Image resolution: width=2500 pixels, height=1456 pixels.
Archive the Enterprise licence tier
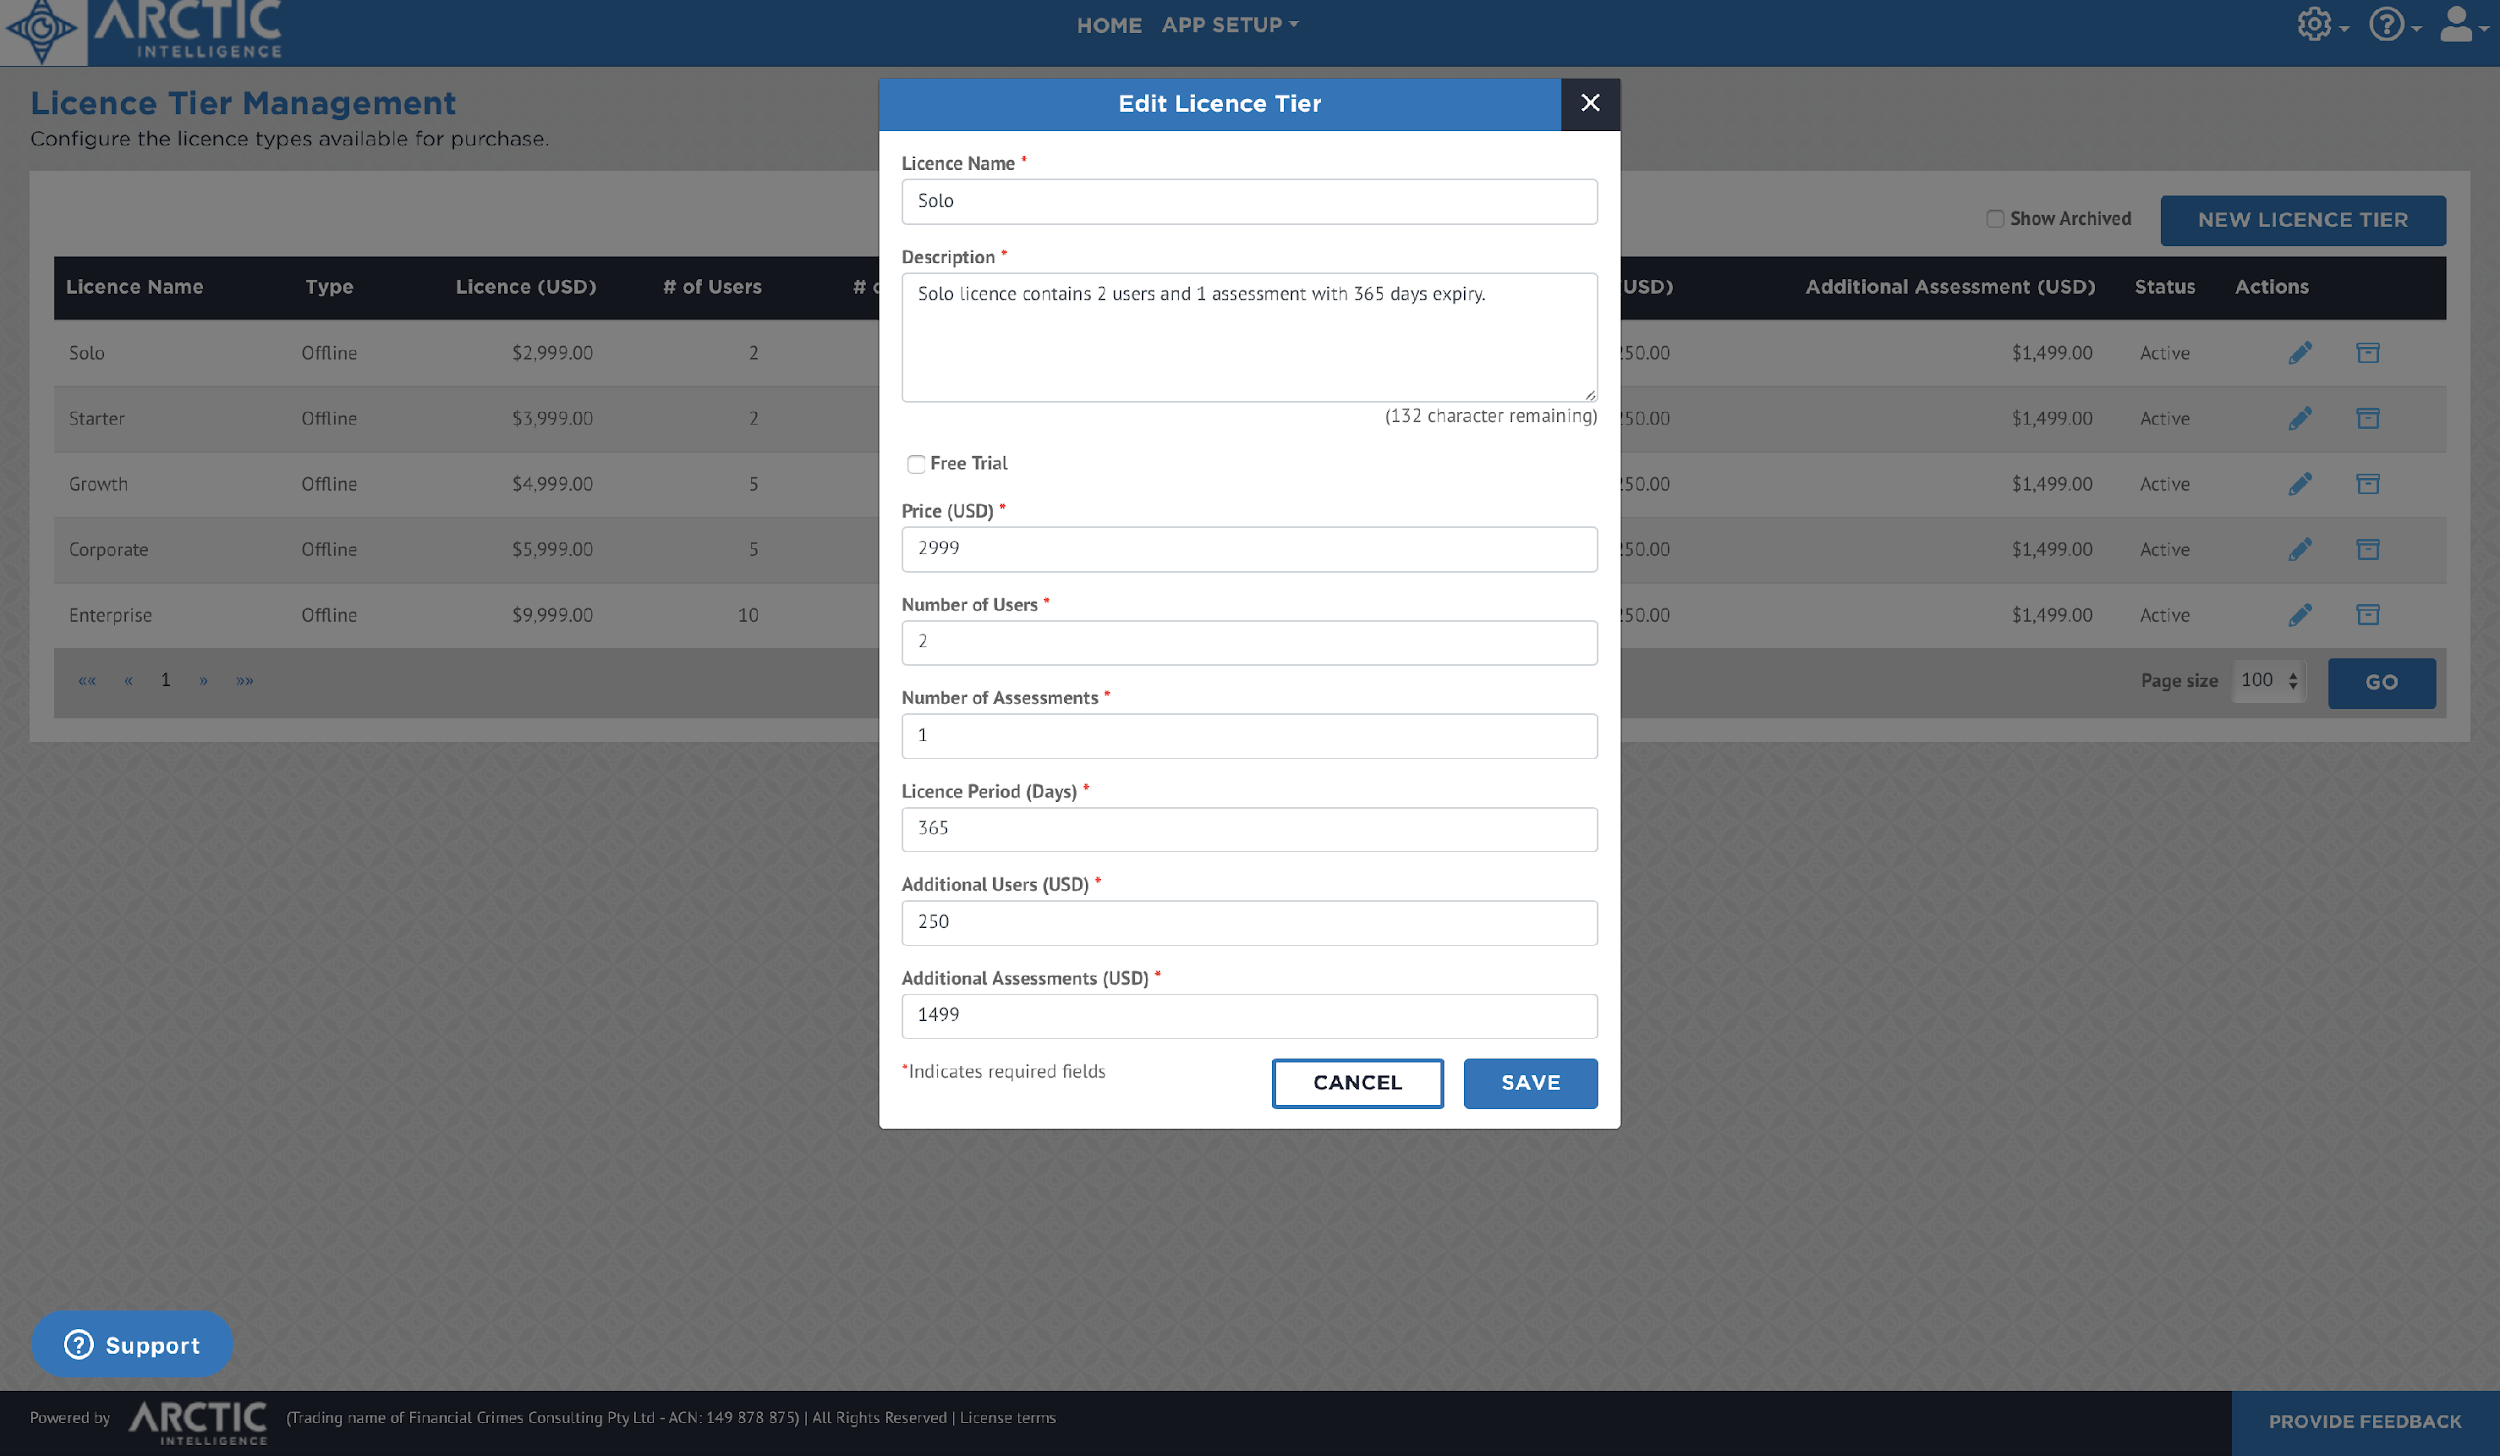click(2367, 615)
